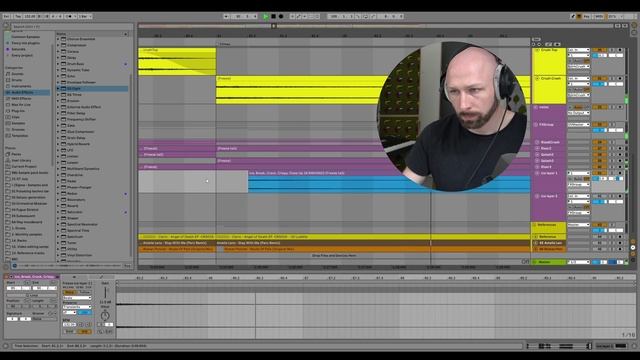
Task: Start playback with the green play button
Action: tap(266, 16)
